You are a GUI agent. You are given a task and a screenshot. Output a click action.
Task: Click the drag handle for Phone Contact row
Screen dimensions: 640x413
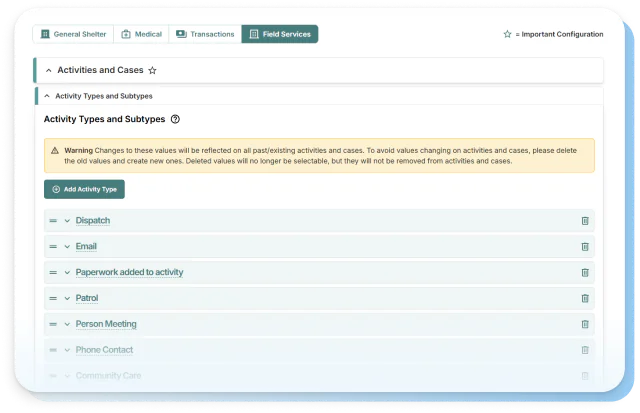[x=53, y=350]
